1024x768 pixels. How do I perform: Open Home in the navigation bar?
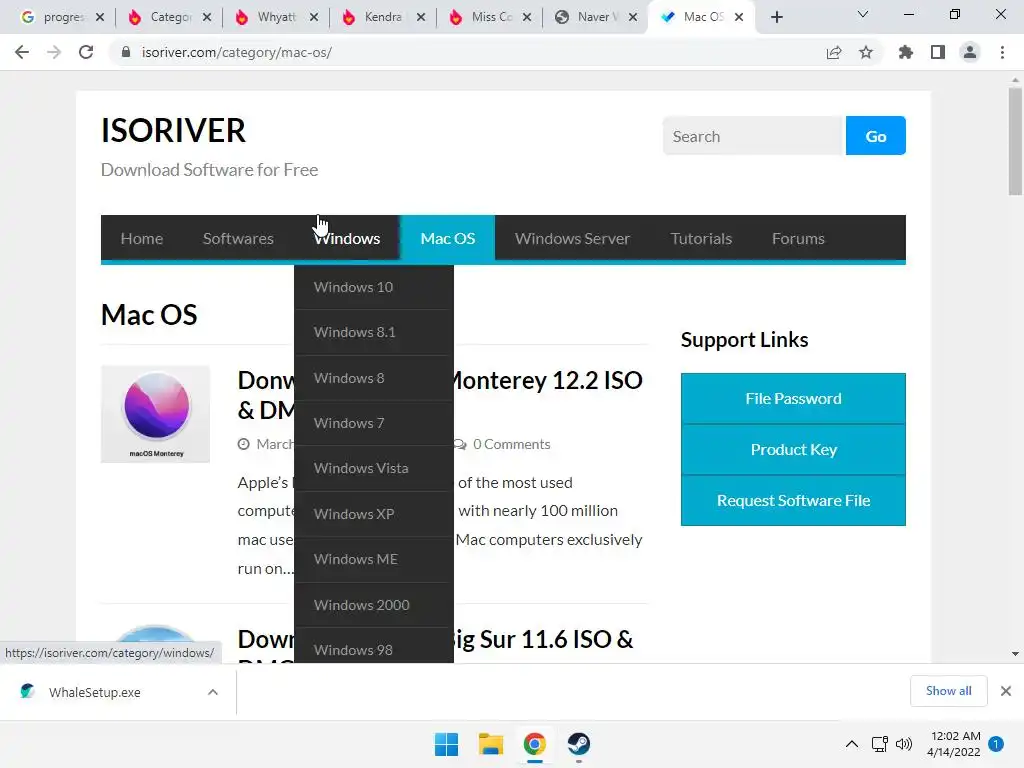click(x=142, y=238)
